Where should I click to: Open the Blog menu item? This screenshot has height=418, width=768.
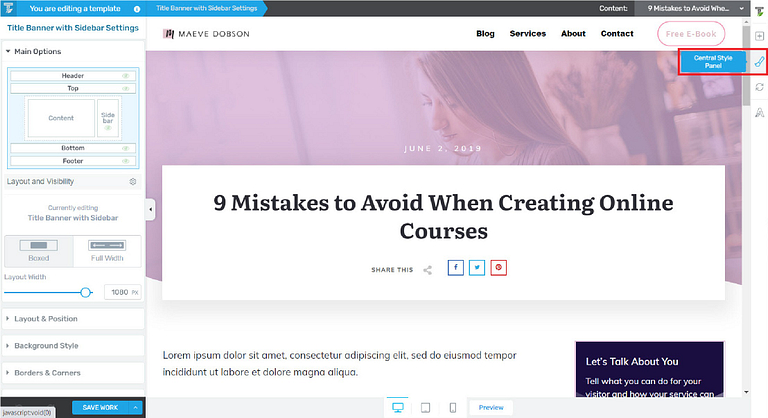click(x=485, y=34)
